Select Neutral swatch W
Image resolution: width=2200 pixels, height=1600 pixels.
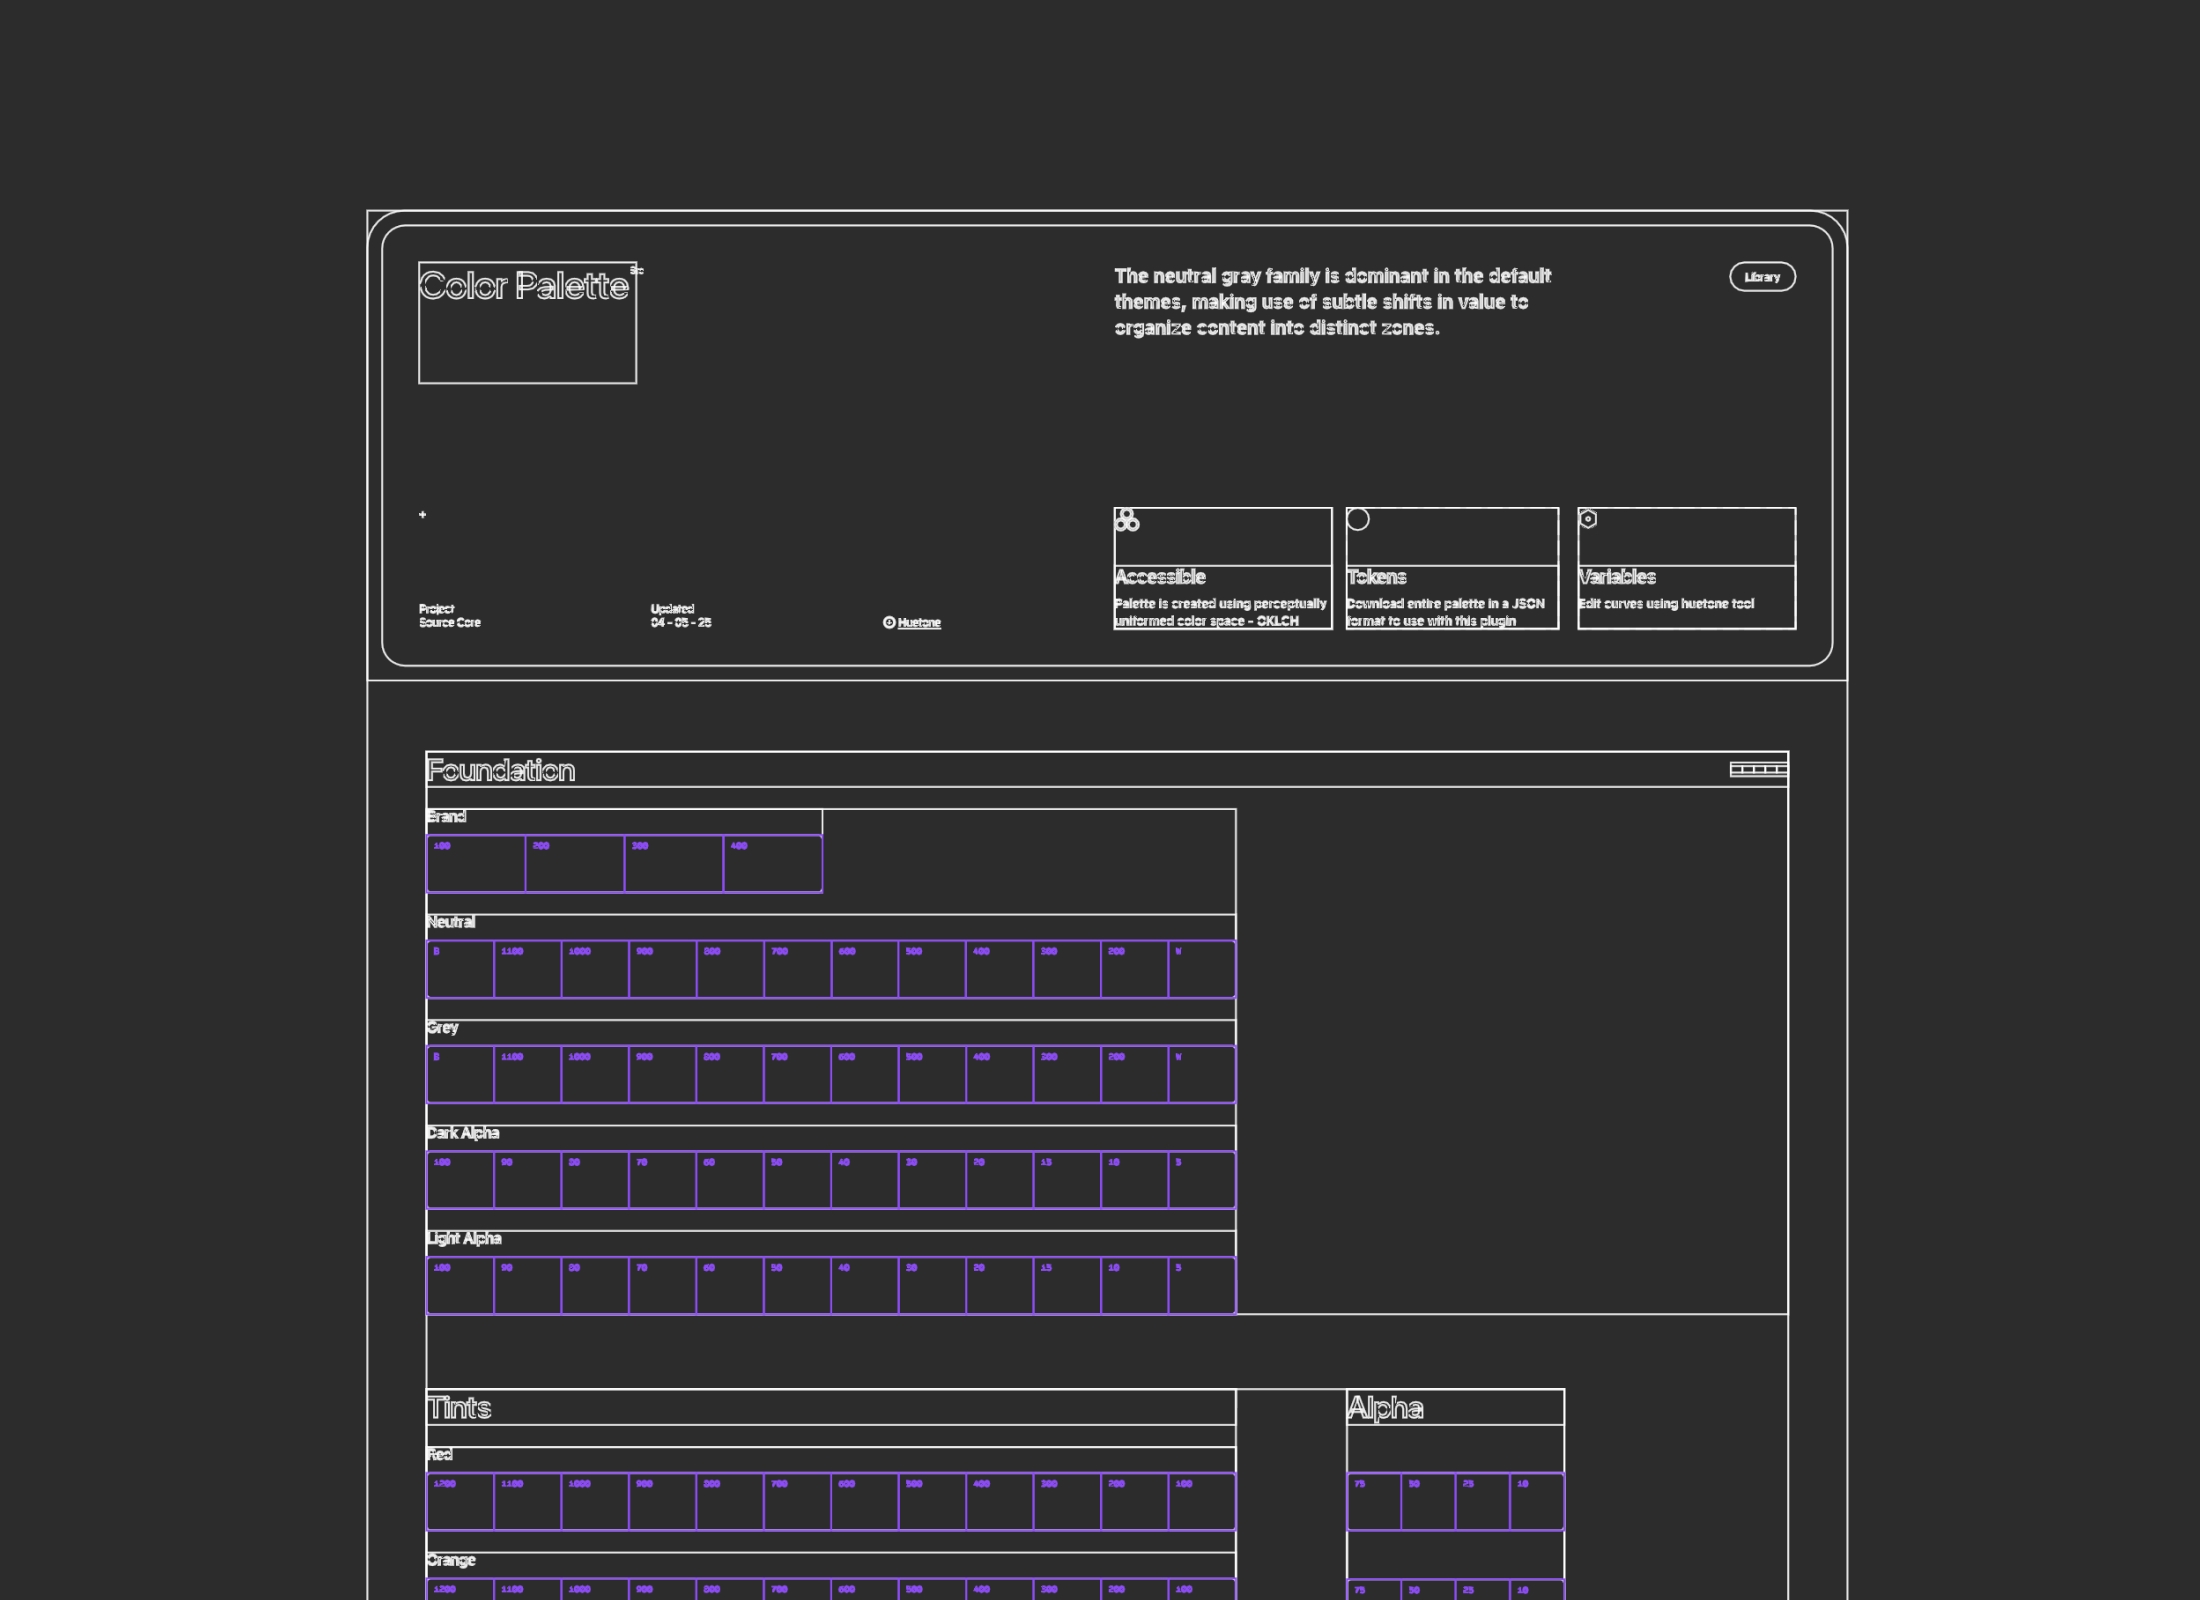(x=1202, y=969)
